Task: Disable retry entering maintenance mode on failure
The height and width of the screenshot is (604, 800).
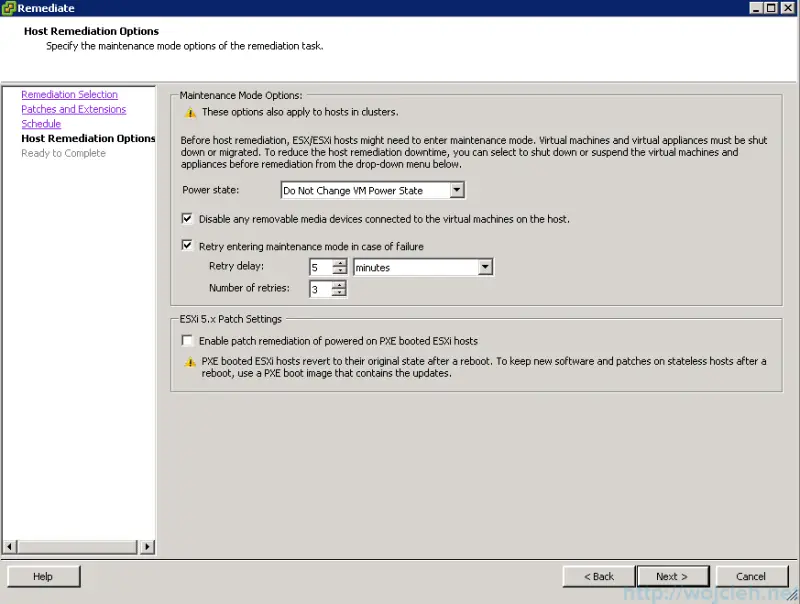Action: [187, 244]
